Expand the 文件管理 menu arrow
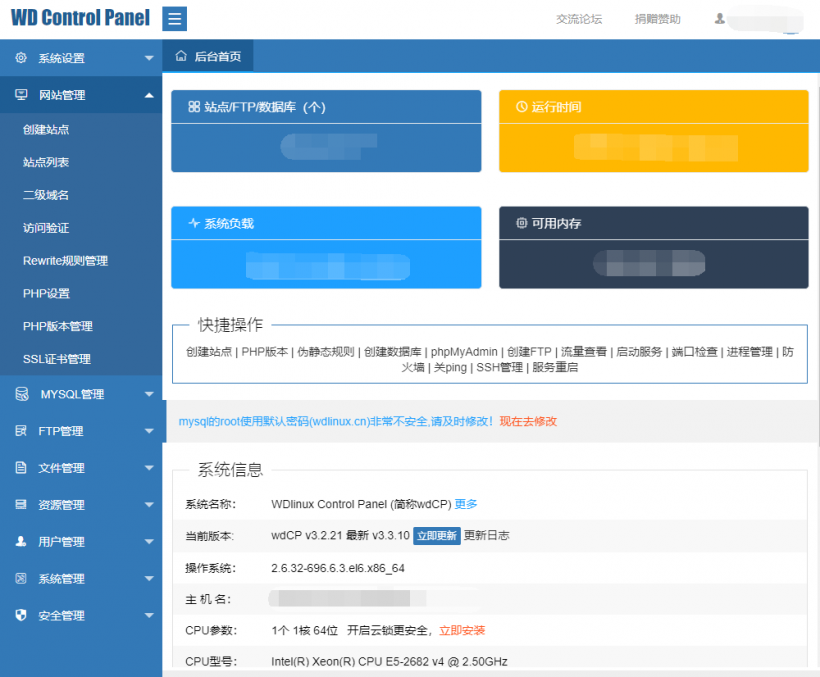Image resolution: width=820 pixels, height=677 pixels. [x=149, y=468]
